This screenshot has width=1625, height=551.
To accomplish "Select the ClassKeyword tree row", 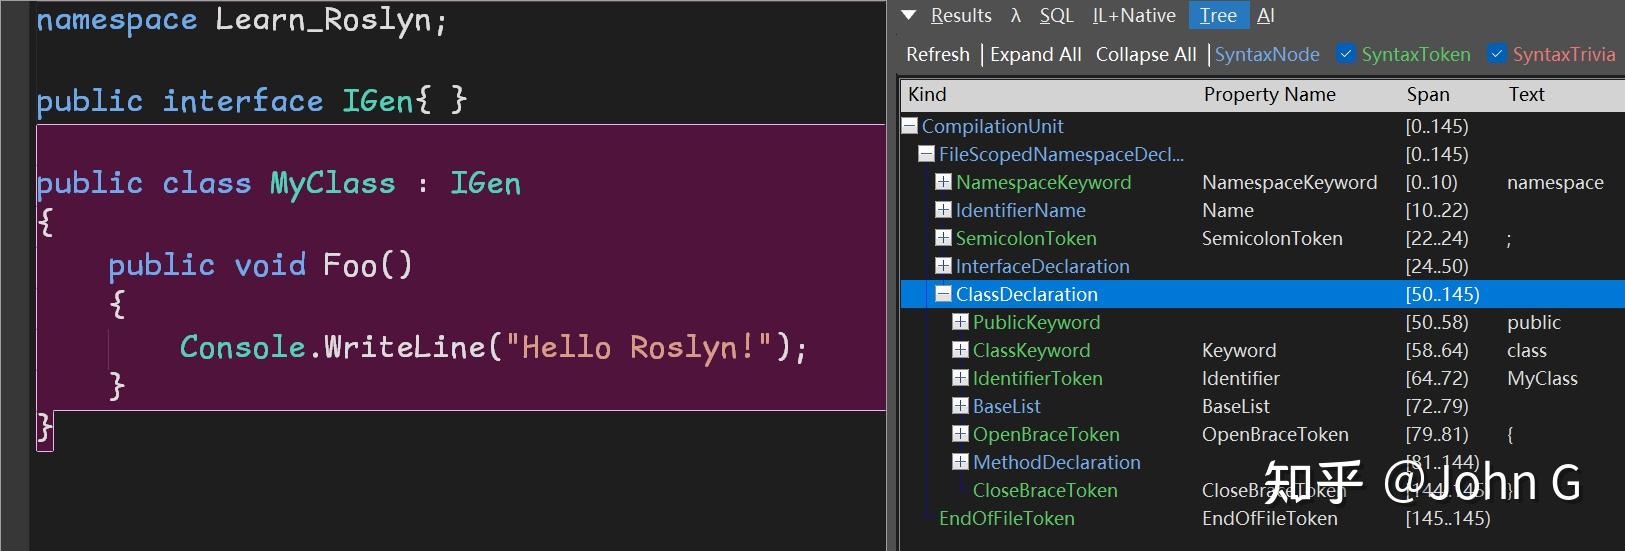I will click(1262, 350).
